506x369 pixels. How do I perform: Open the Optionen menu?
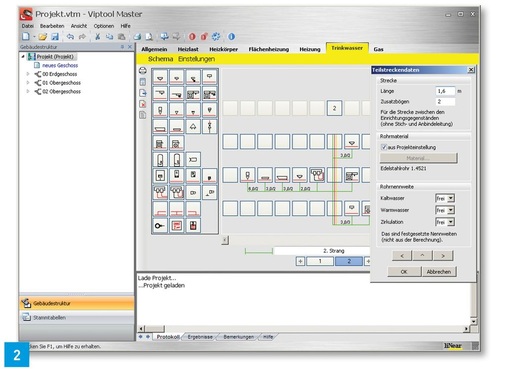tap(104, 26)
